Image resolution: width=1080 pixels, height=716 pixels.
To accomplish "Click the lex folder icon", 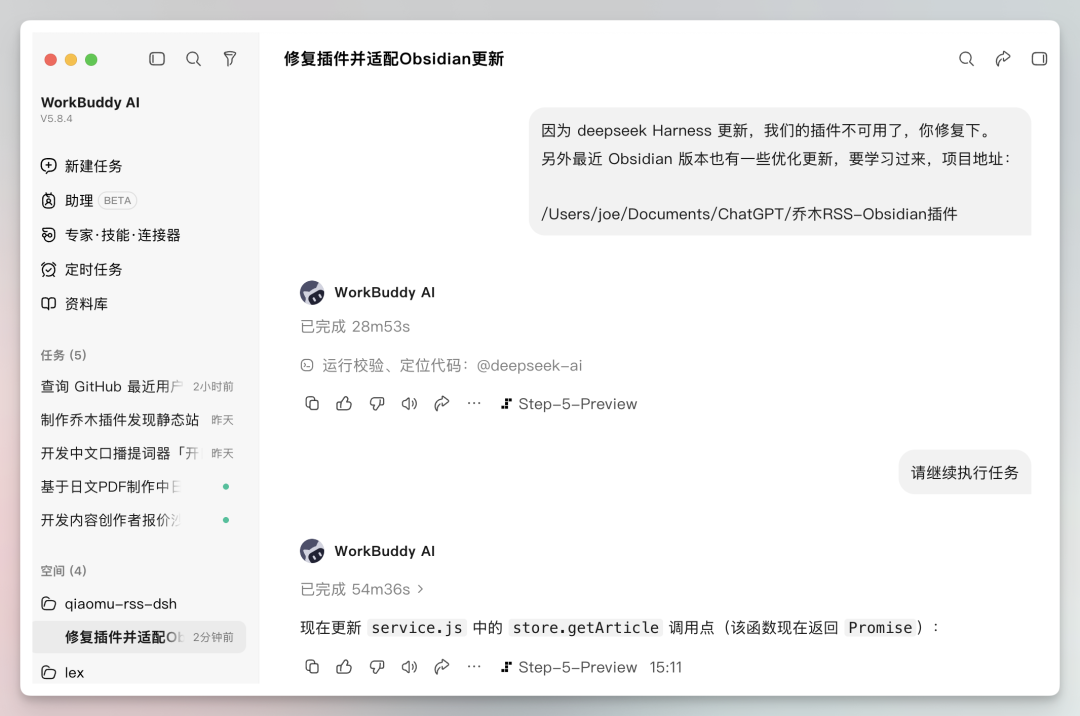I will click(x=48, y=673).
